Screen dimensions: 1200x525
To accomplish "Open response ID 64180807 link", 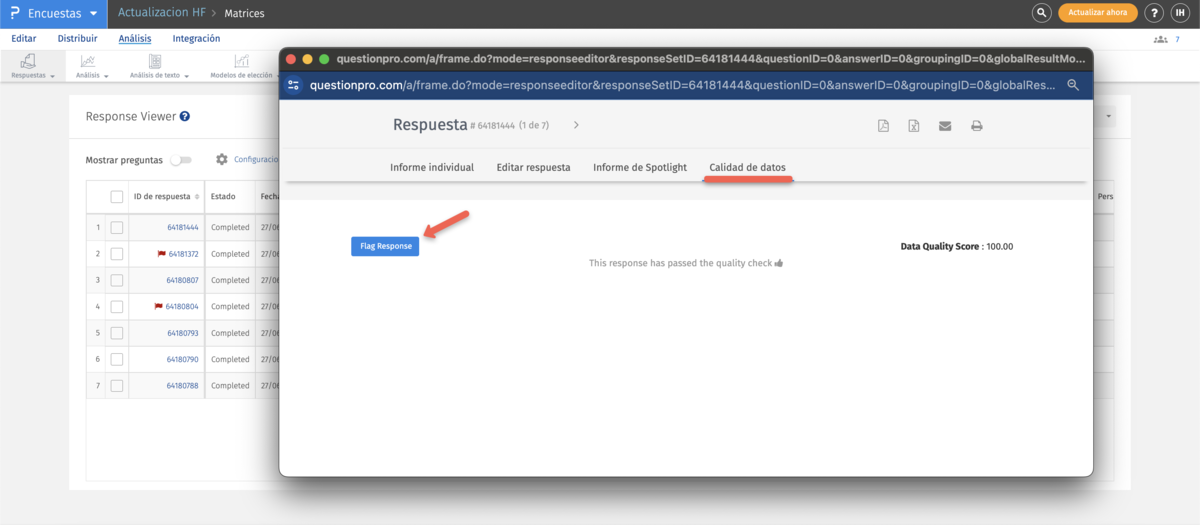I will pyautogui.click(x=182, y=280).
